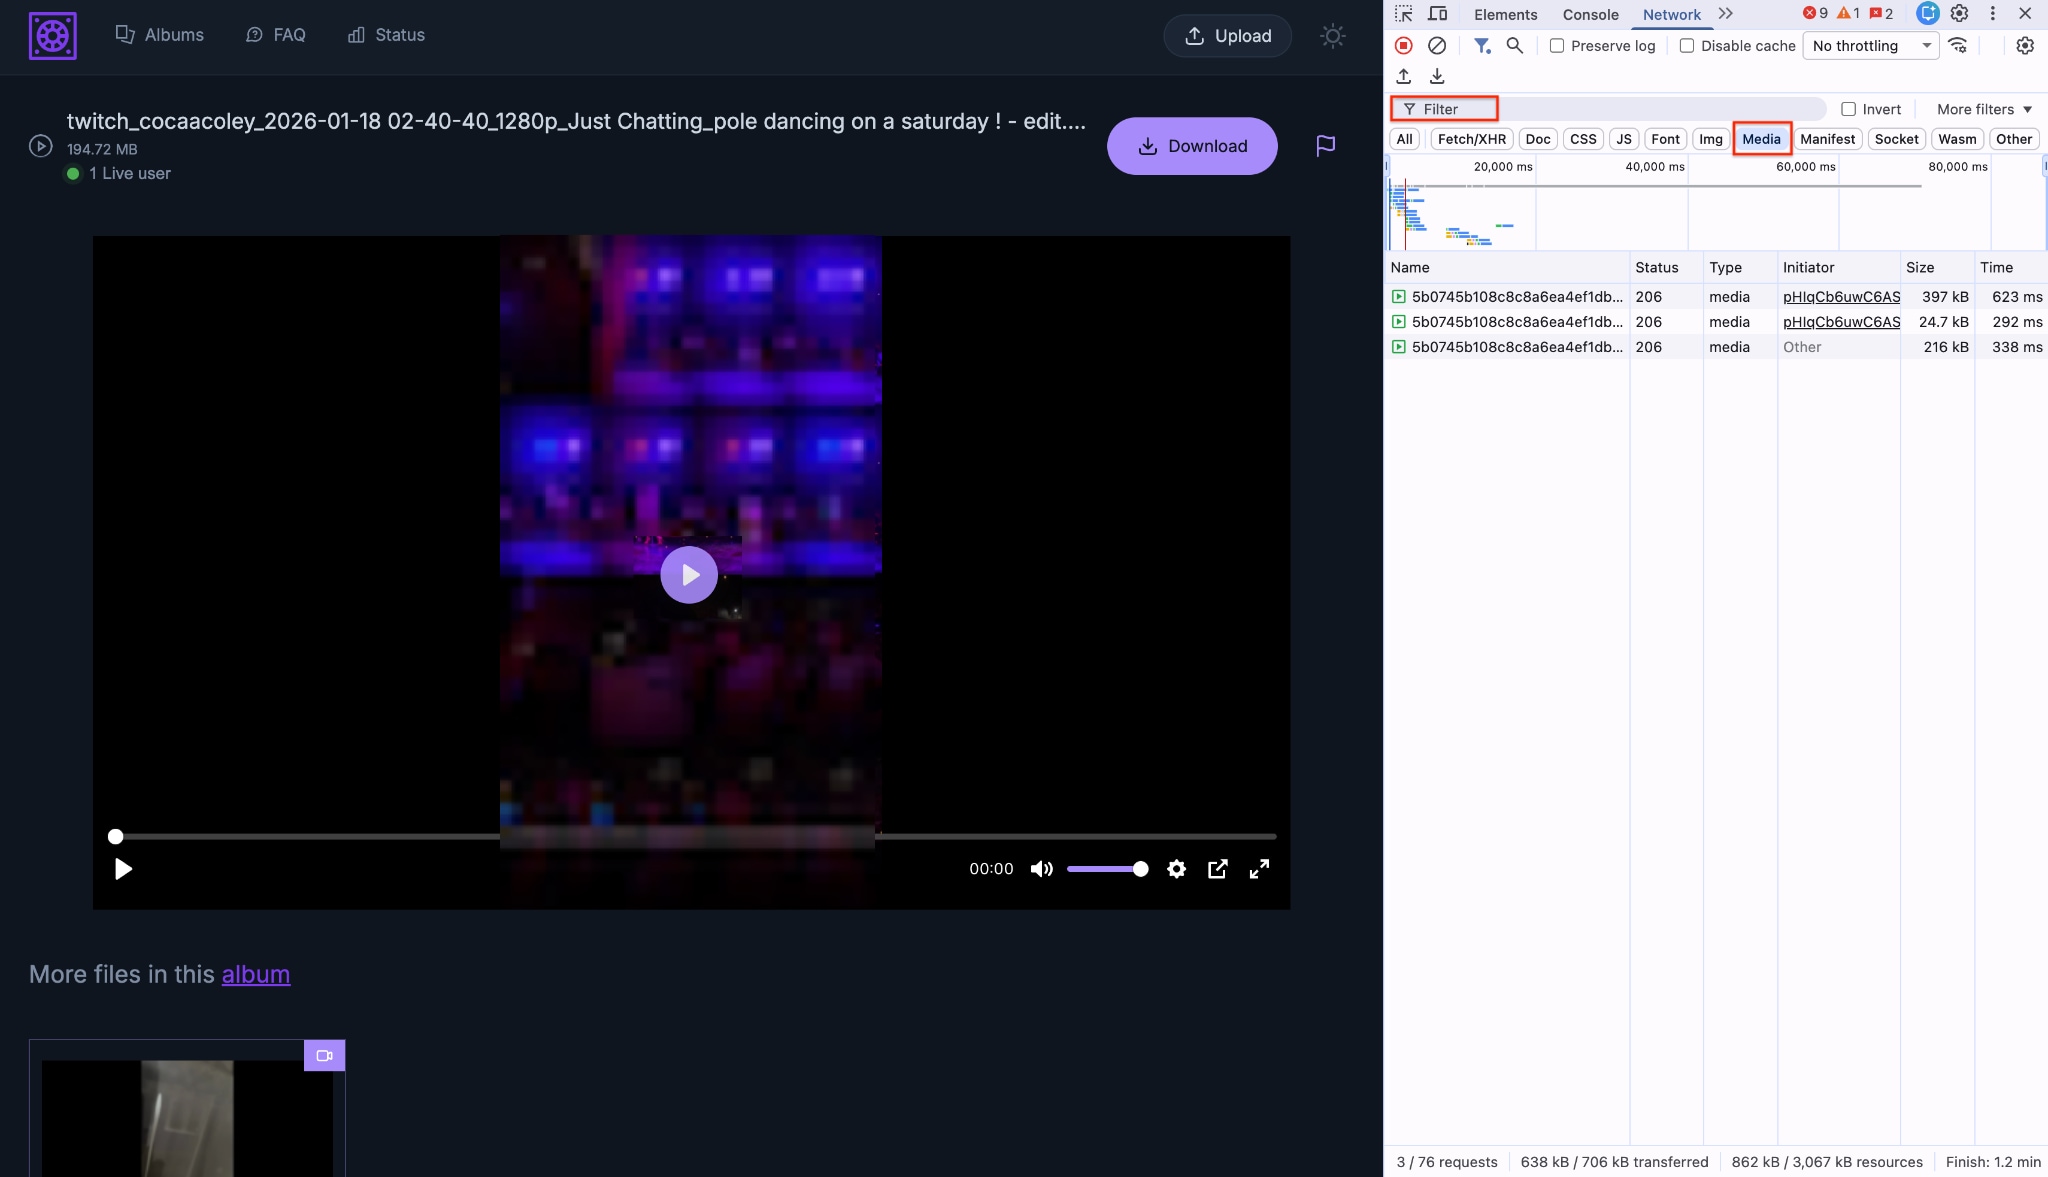Toggle the device toolbar icon
This screenshot has width=2048, height=1177.
point(1437,14)
